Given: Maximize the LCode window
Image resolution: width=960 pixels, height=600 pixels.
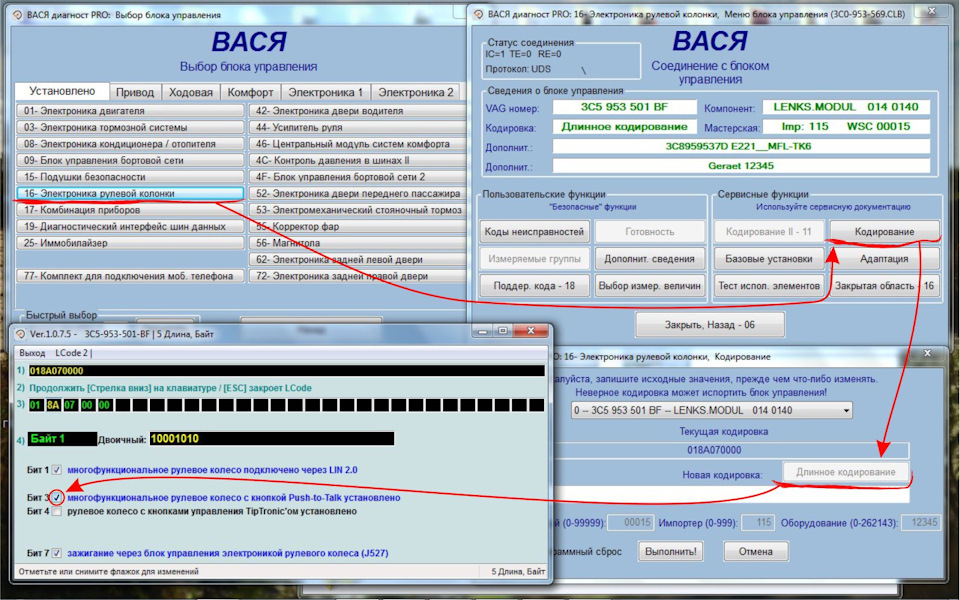Looking at the screenshot, I should click(503, 331).
